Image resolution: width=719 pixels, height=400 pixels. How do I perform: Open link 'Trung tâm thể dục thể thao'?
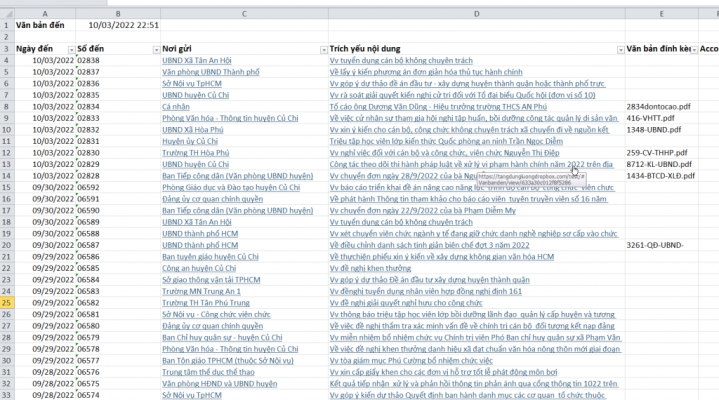(x=208, y=372)
